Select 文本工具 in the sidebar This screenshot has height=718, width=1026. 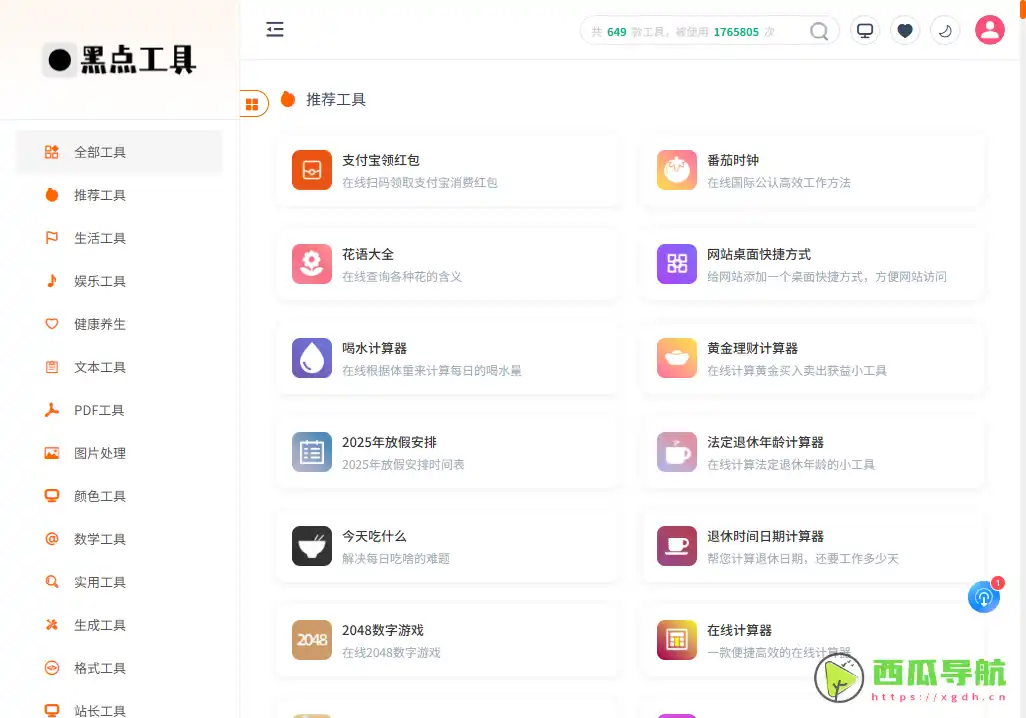(x=119, y=367)
